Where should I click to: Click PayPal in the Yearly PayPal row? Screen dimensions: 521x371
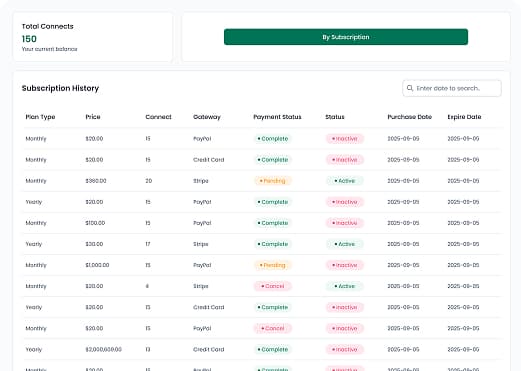[x=202, y=202]
